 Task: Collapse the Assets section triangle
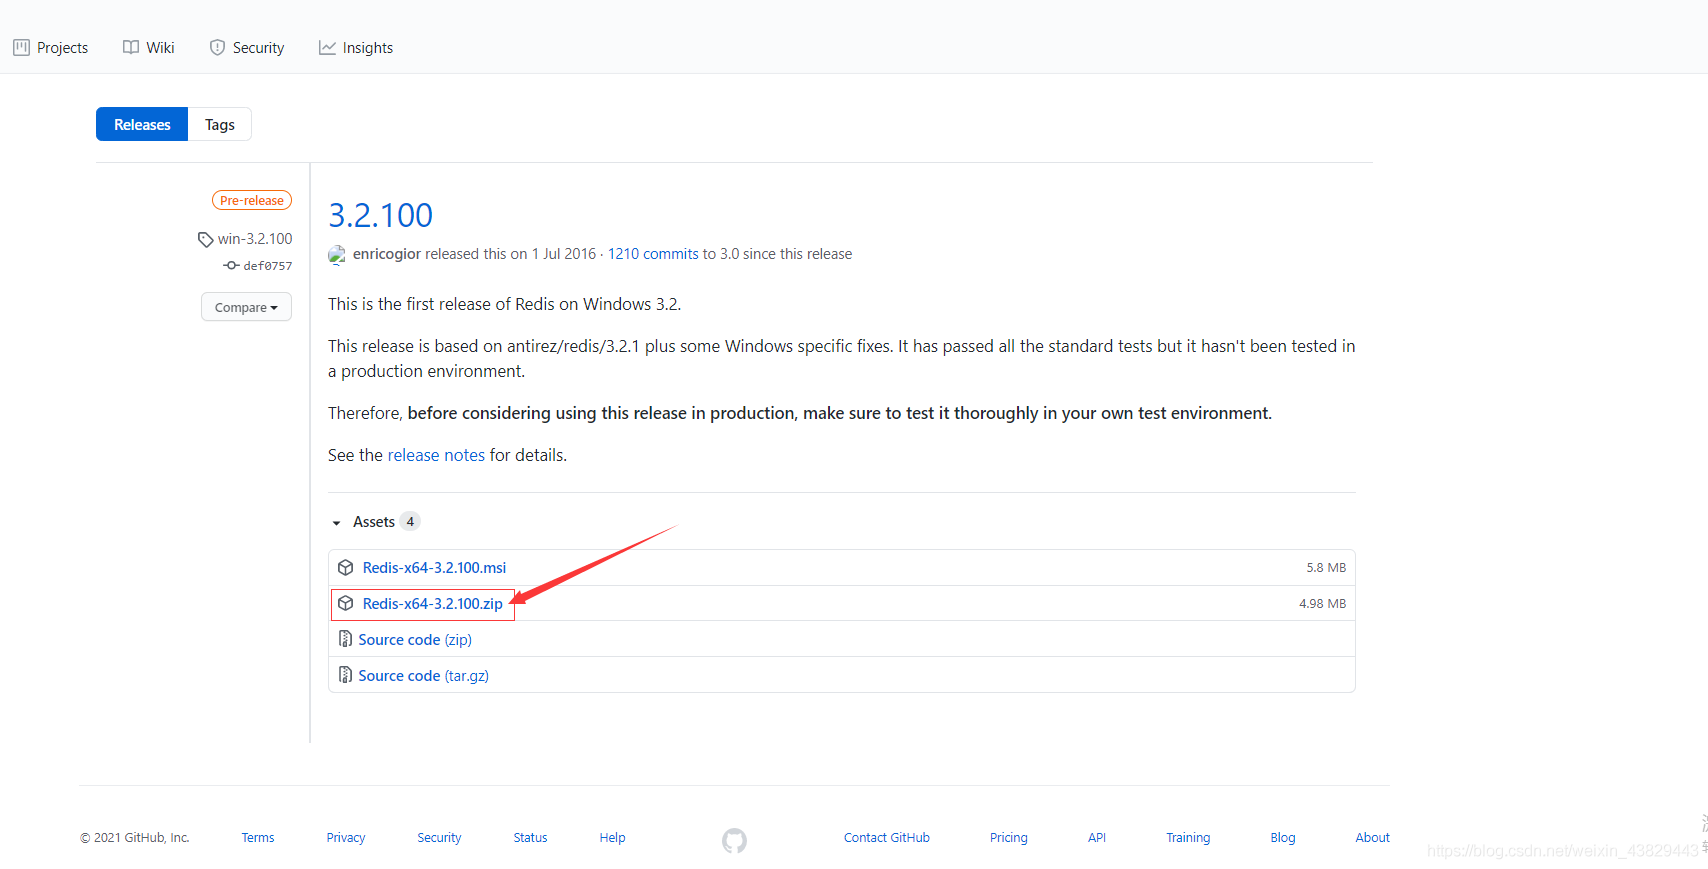(337, 523)
